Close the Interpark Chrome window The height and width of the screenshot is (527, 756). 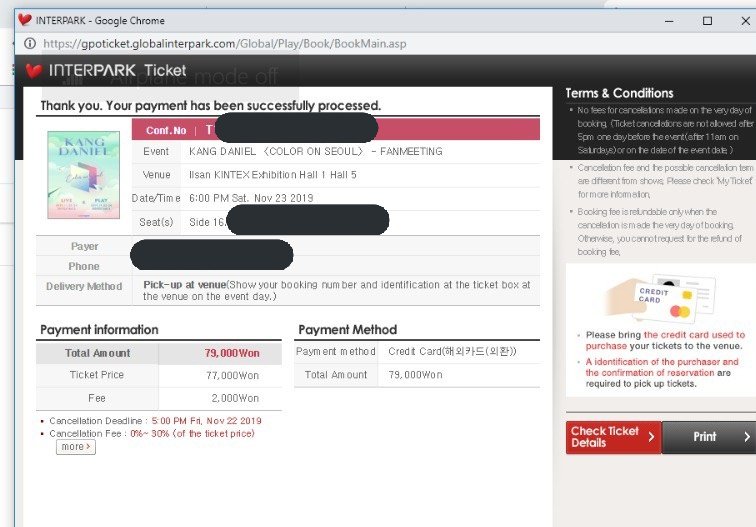point(745,21)
